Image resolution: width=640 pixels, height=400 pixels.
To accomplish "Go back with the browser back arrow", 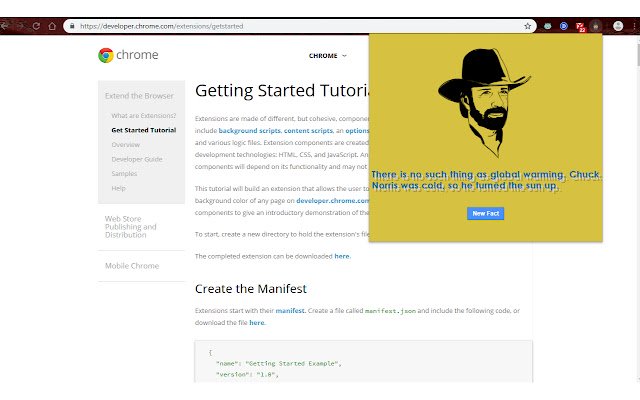I will [4, 26].
